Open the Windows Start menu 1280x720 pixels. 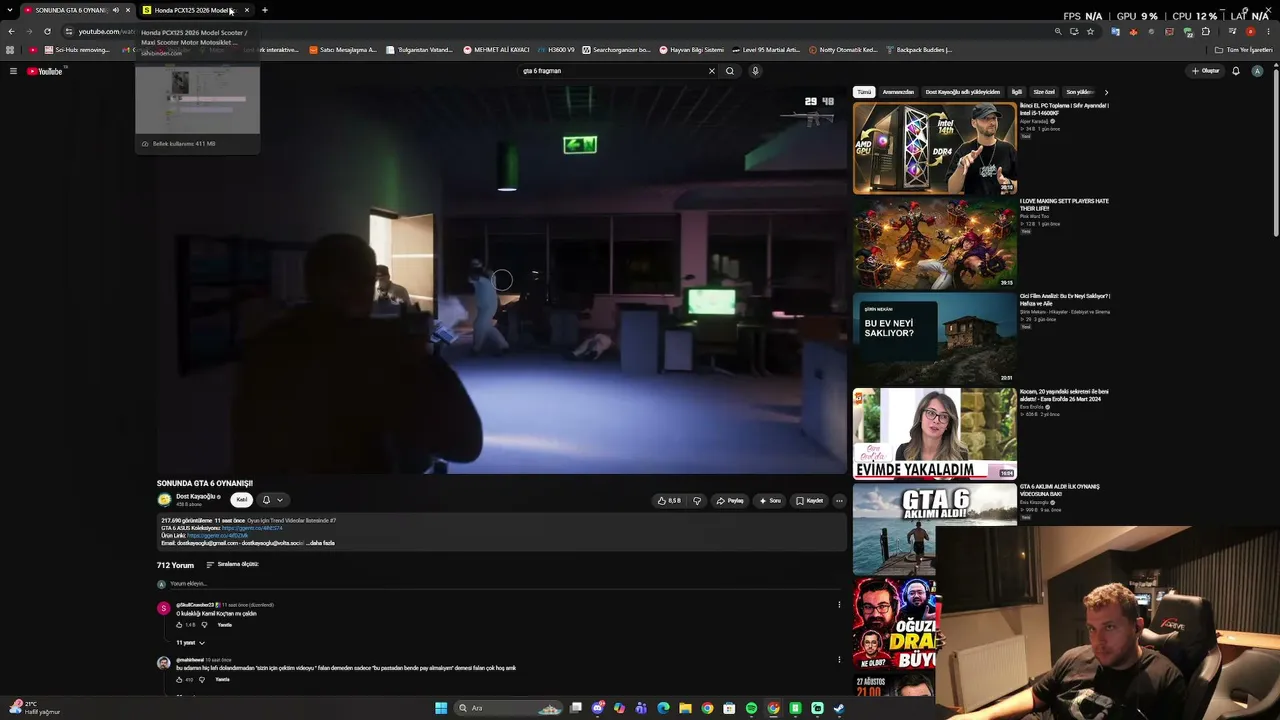point(441,708)
